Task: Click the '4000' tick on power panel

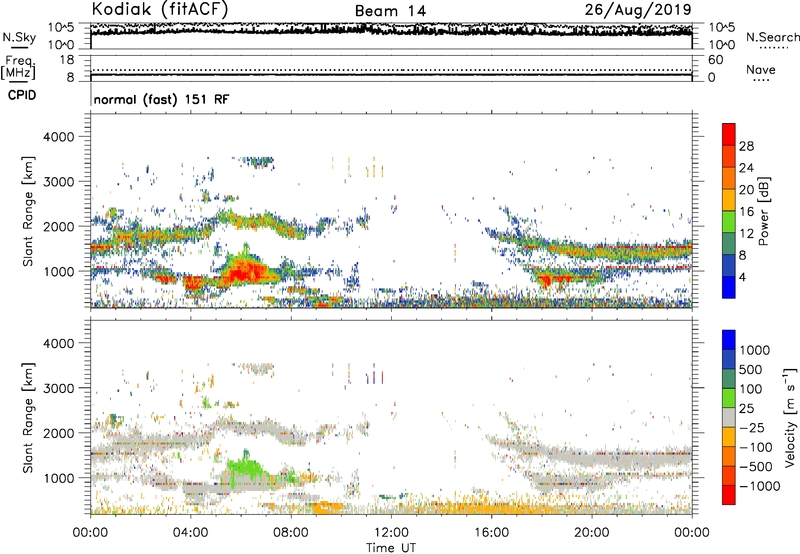Action: tap(58, 137)
